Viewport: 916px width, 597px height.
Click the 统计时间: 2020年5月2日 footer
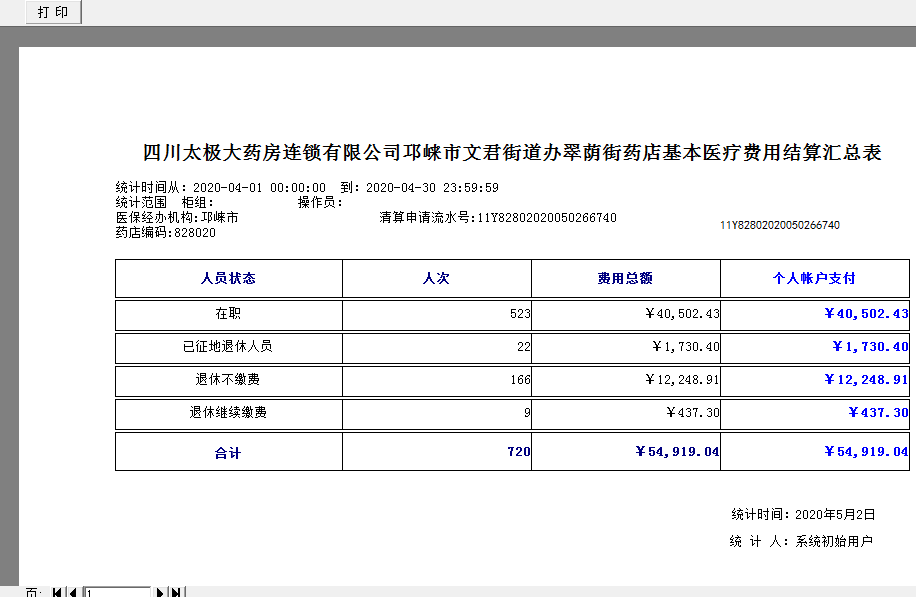pyautogui.click(x=803, y=514)
